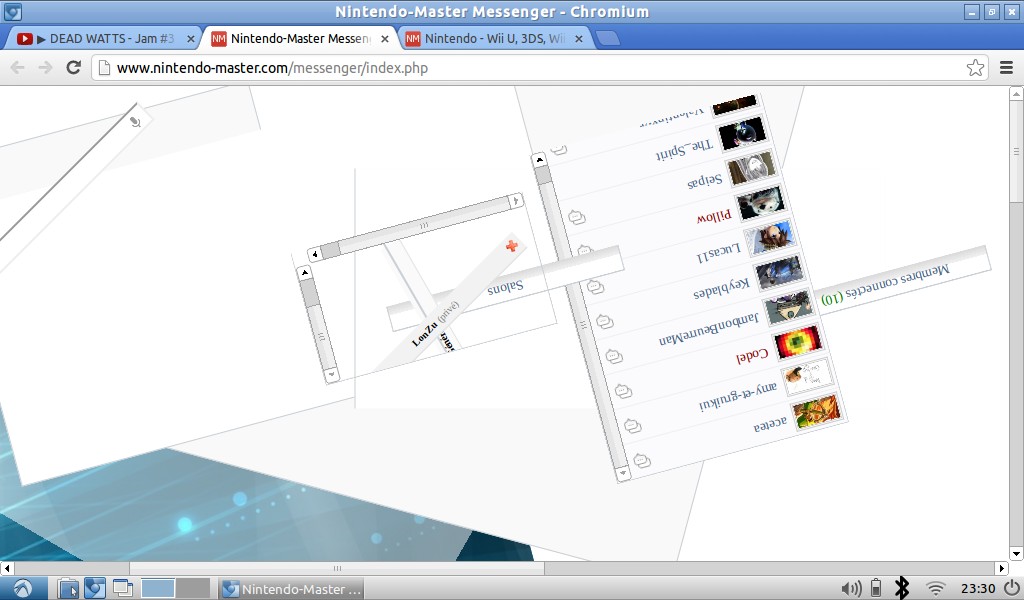Select Codel's pixel-art avatar
The image size is (1024, 600).
tap(797, 341)
